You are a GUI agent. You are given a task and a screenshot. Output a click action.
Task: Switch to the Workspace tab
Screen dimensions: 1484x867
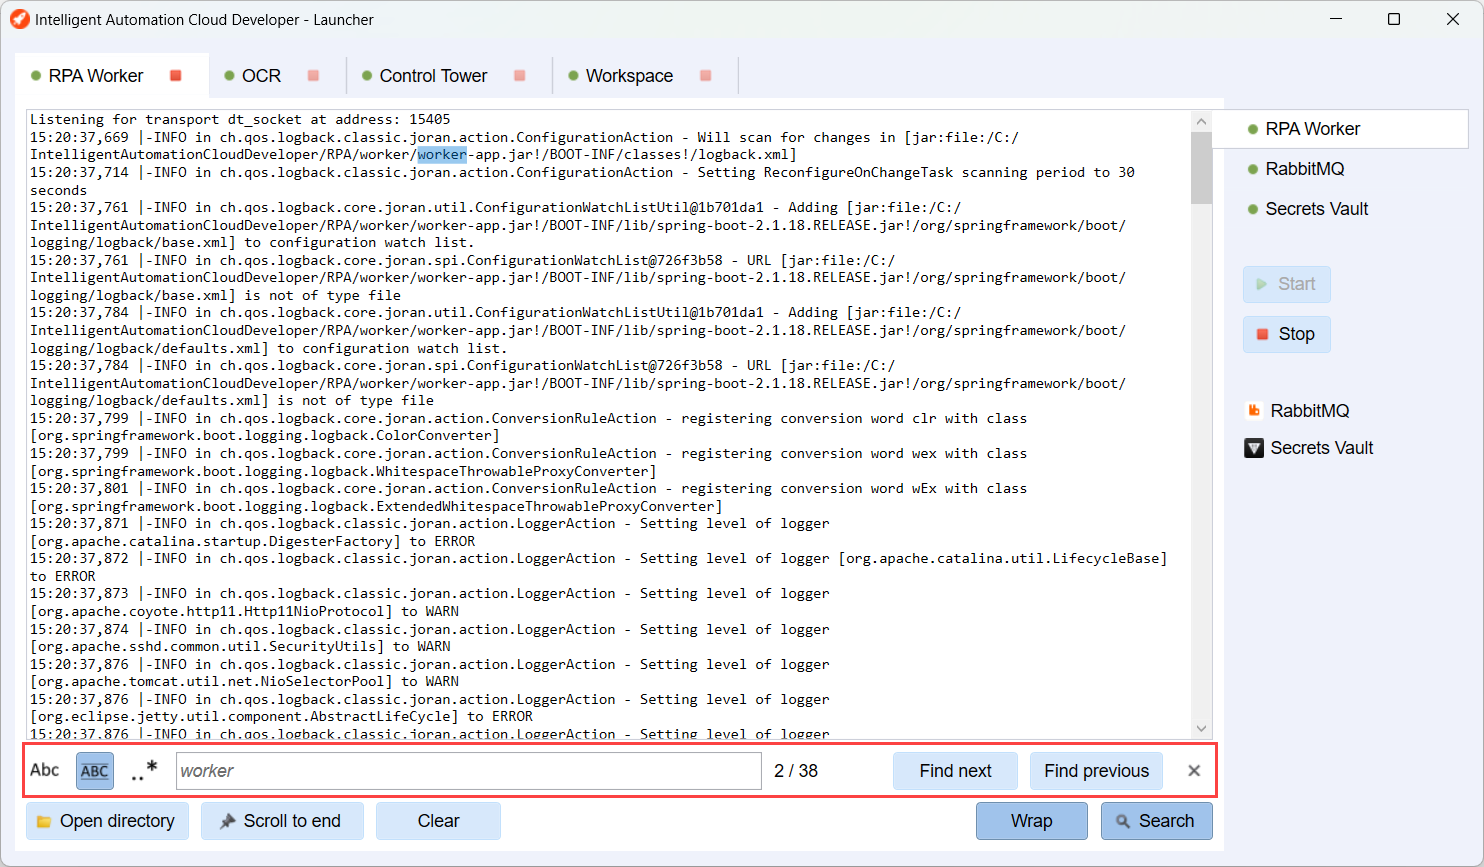point(629,76)
